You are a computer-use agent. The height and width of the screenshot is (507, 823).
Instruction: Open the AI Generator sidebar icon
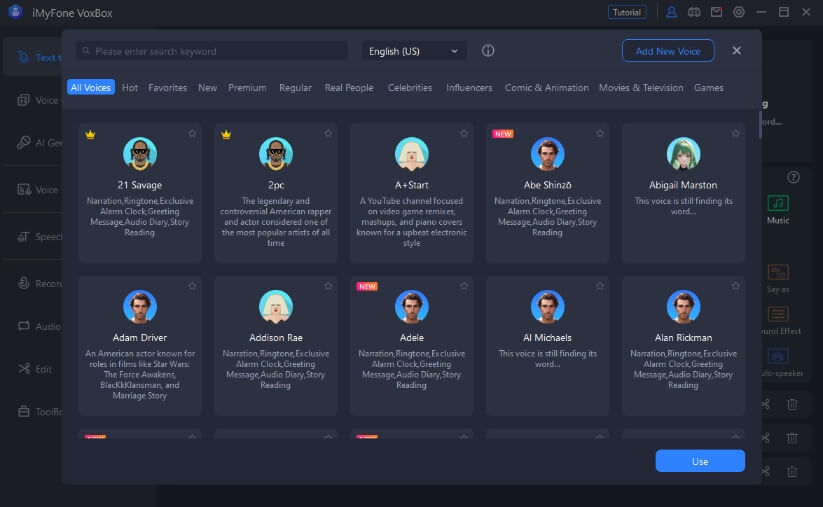[23, 142]
